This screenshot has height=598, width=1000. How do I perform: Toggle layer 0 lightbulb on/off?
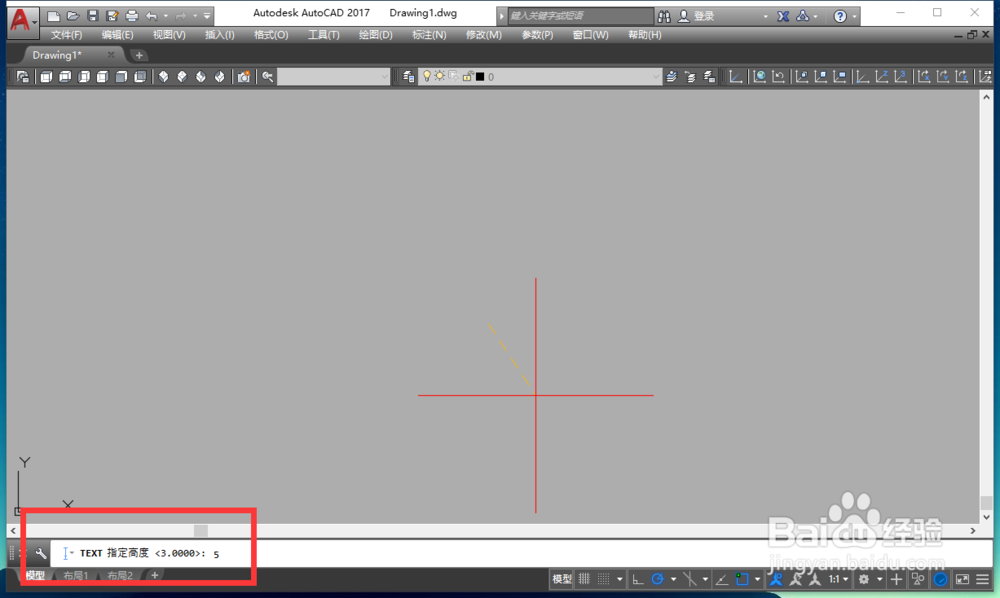(x=427, y=77)
